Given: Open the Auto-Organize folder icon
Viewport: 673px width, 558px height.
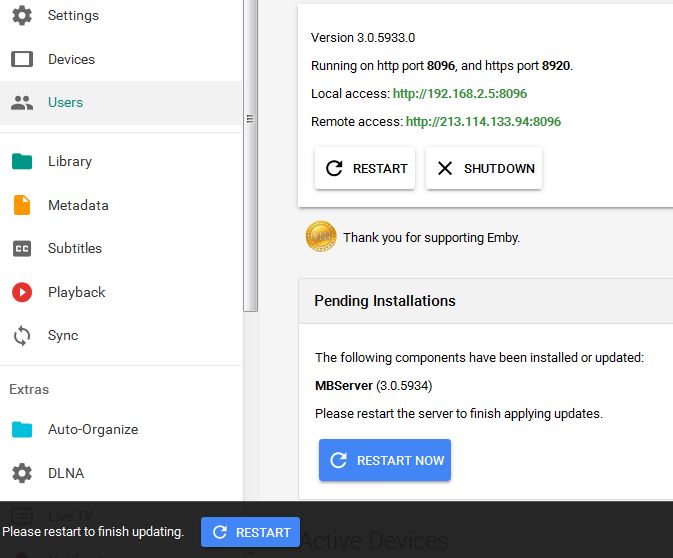Looking at the screenshot, I should (x=22, y=429).
